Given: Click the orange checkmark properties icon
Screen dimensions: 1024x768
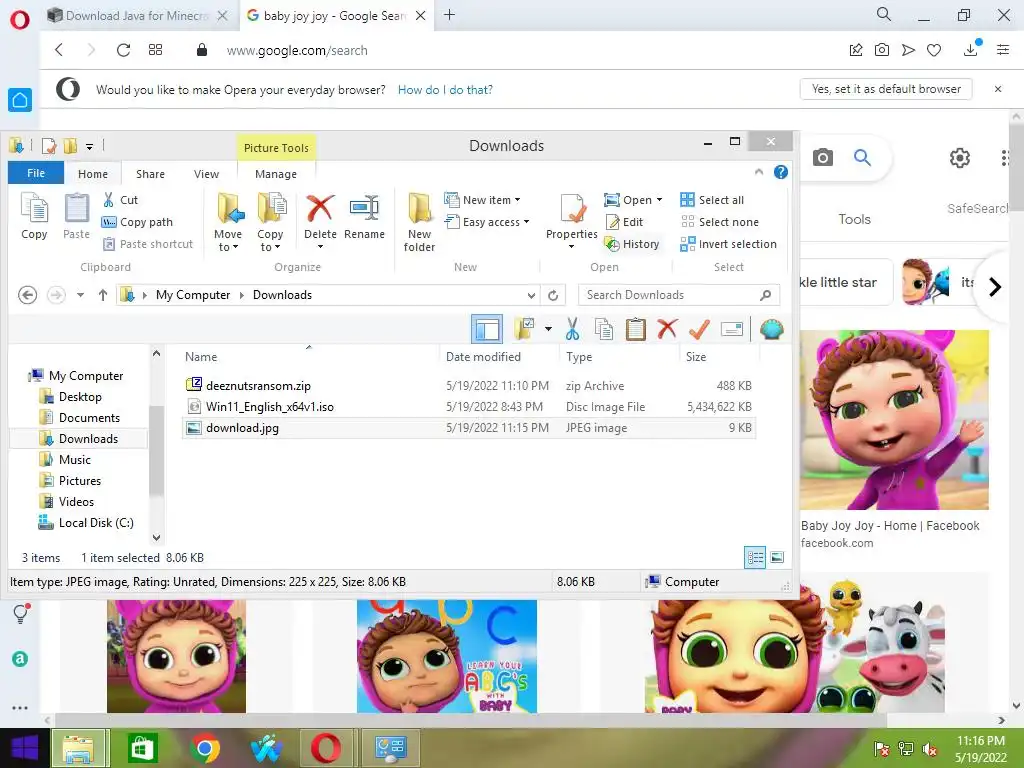Looking at the screenshot, I should coord(699,329).
